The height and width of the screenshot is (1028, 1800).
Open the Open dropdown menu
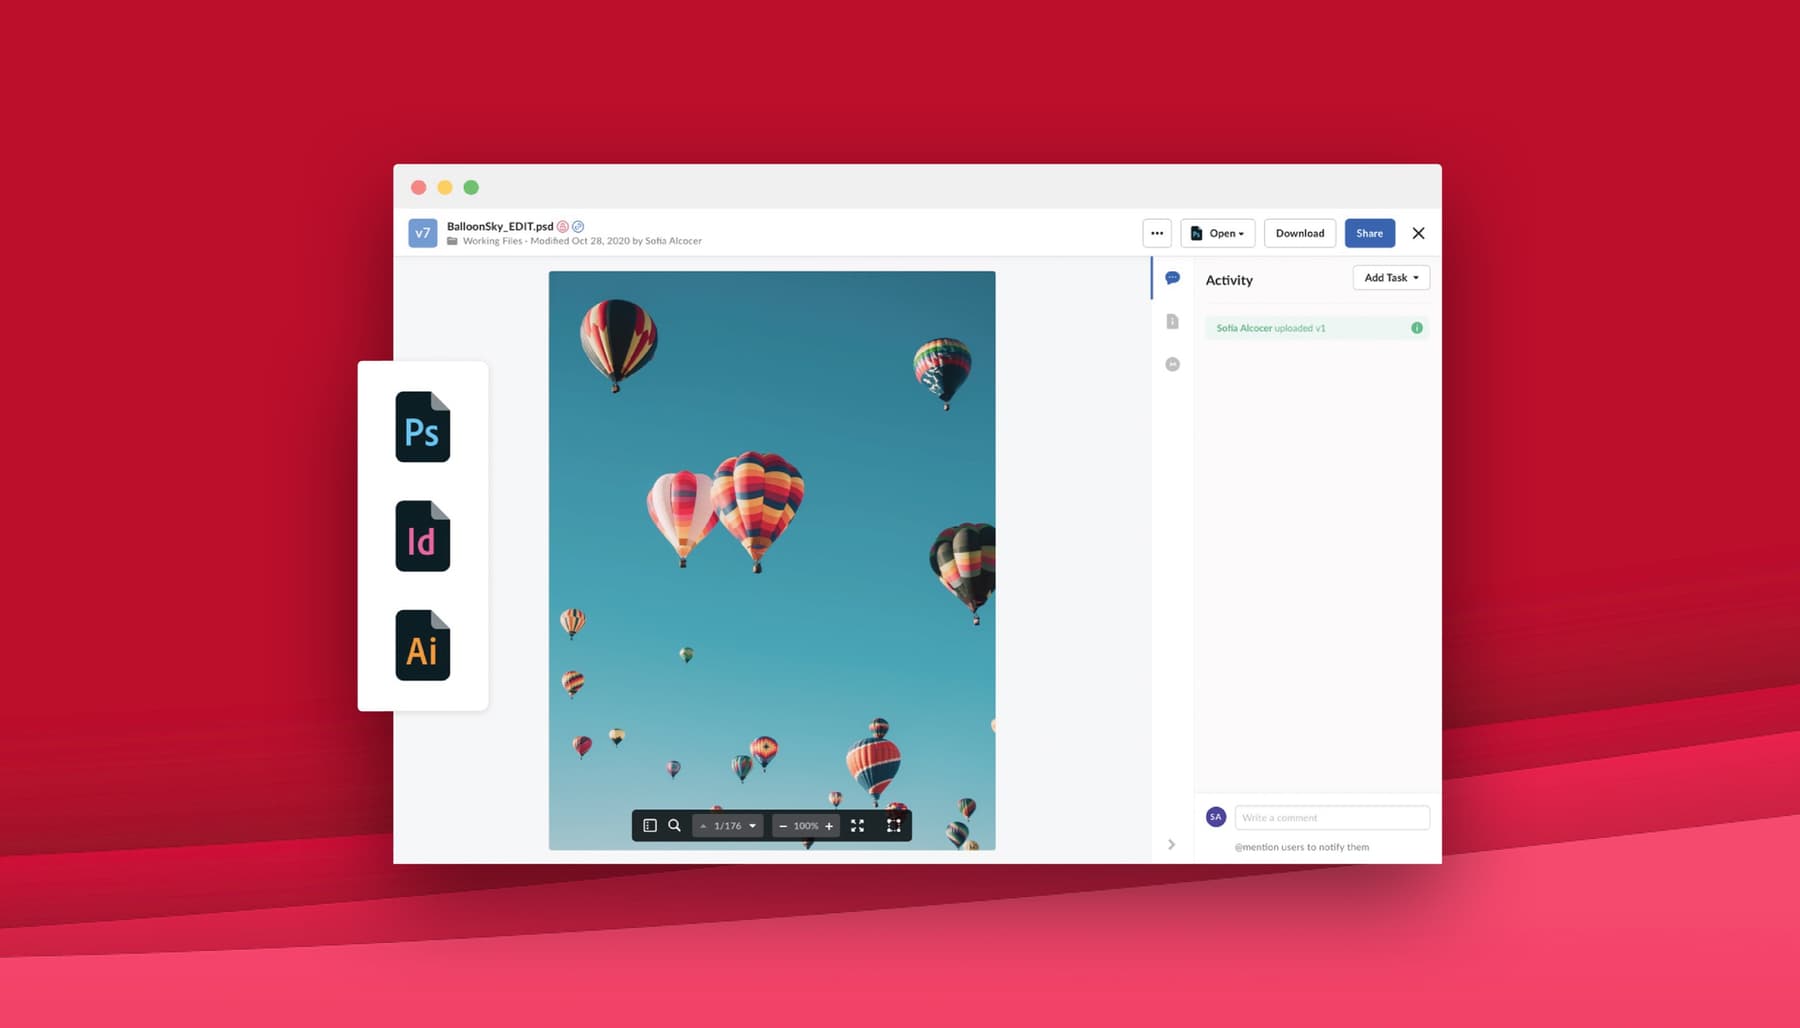pyautogui.click(x=1218, y=233)
